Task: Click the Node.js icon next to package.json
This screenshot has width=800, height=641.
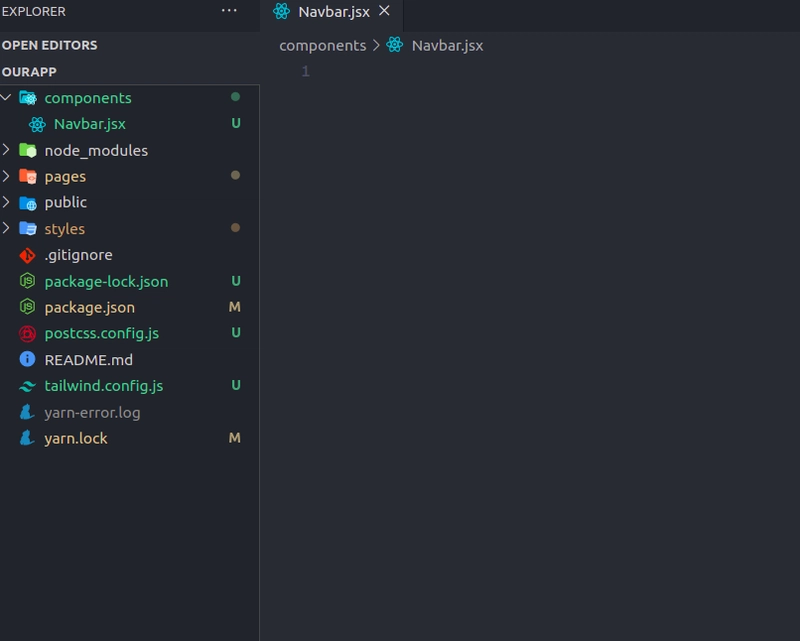Action: pos(27,307)
